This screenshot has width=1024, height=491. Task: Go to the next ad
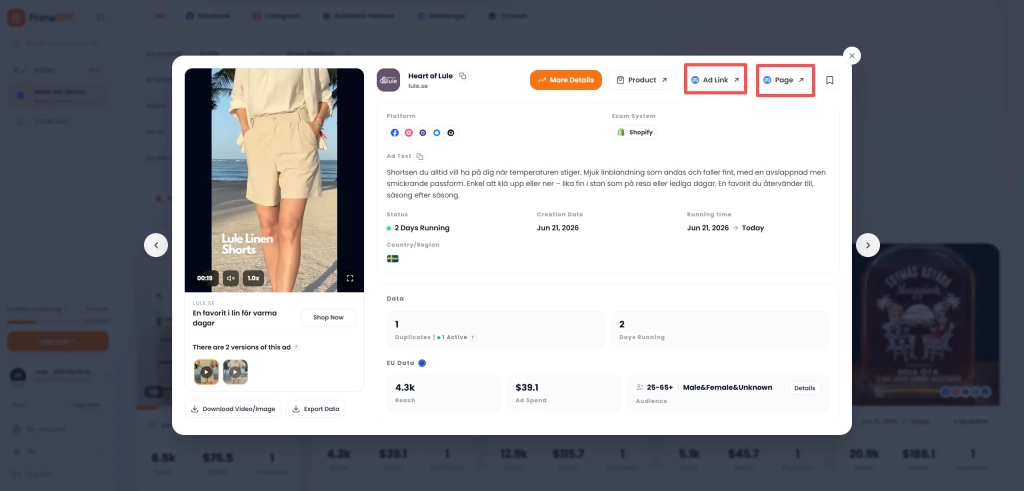click(x=868, y=245)
